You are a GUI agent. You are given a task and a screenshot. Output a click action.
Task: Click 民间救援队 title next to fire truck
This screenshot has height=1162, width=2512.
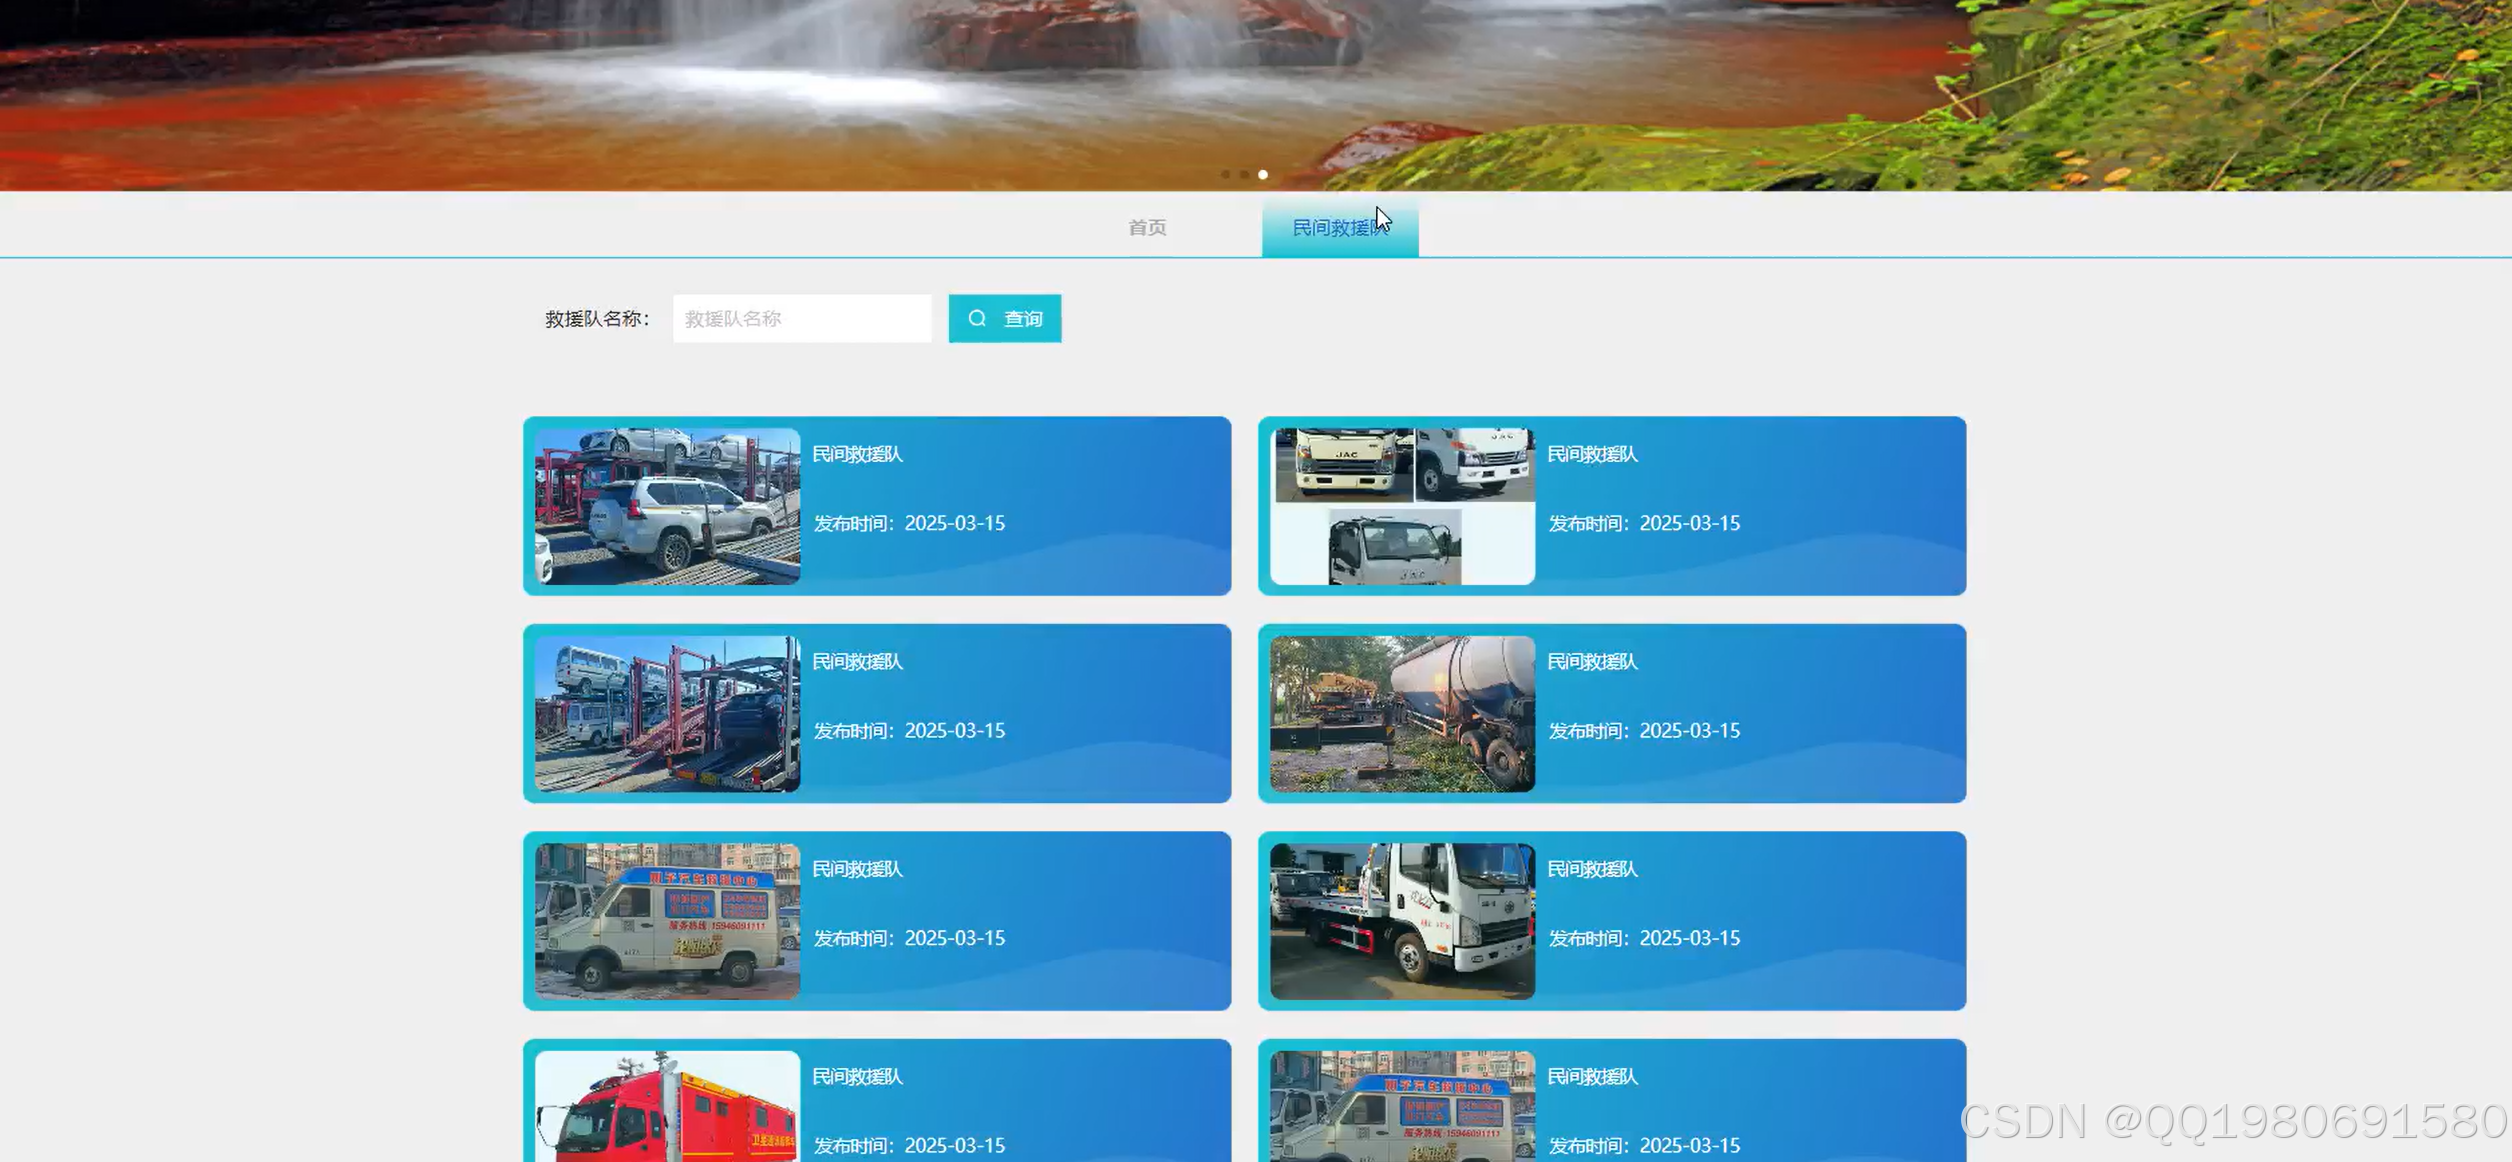[857, 1076]
